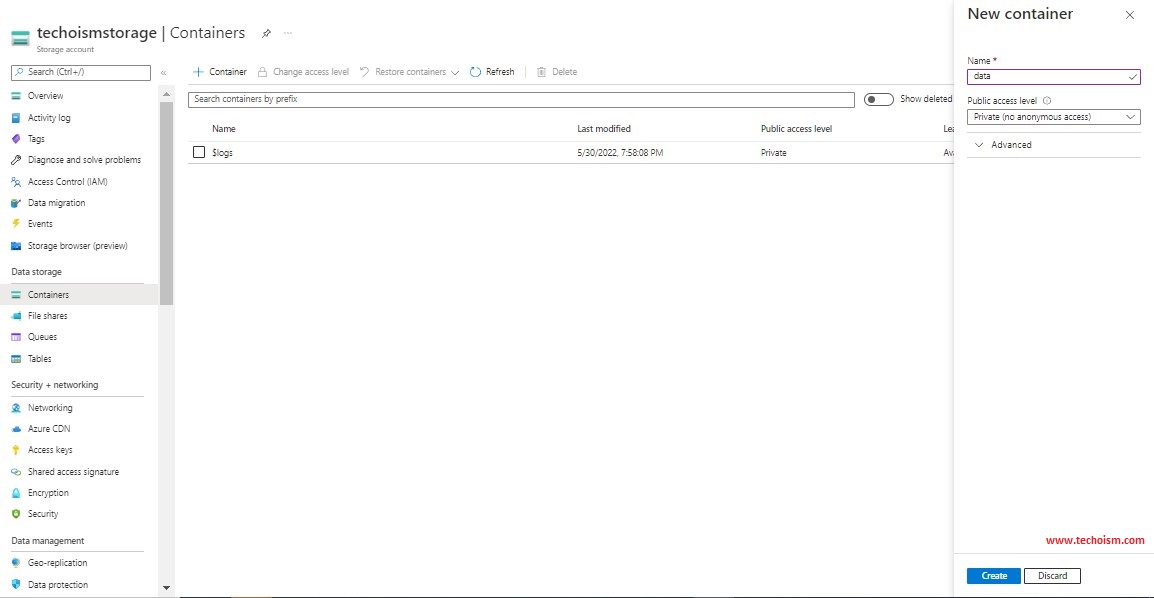
Task: Open the more options ellipsis in header
Action: (x=288, y=33)
